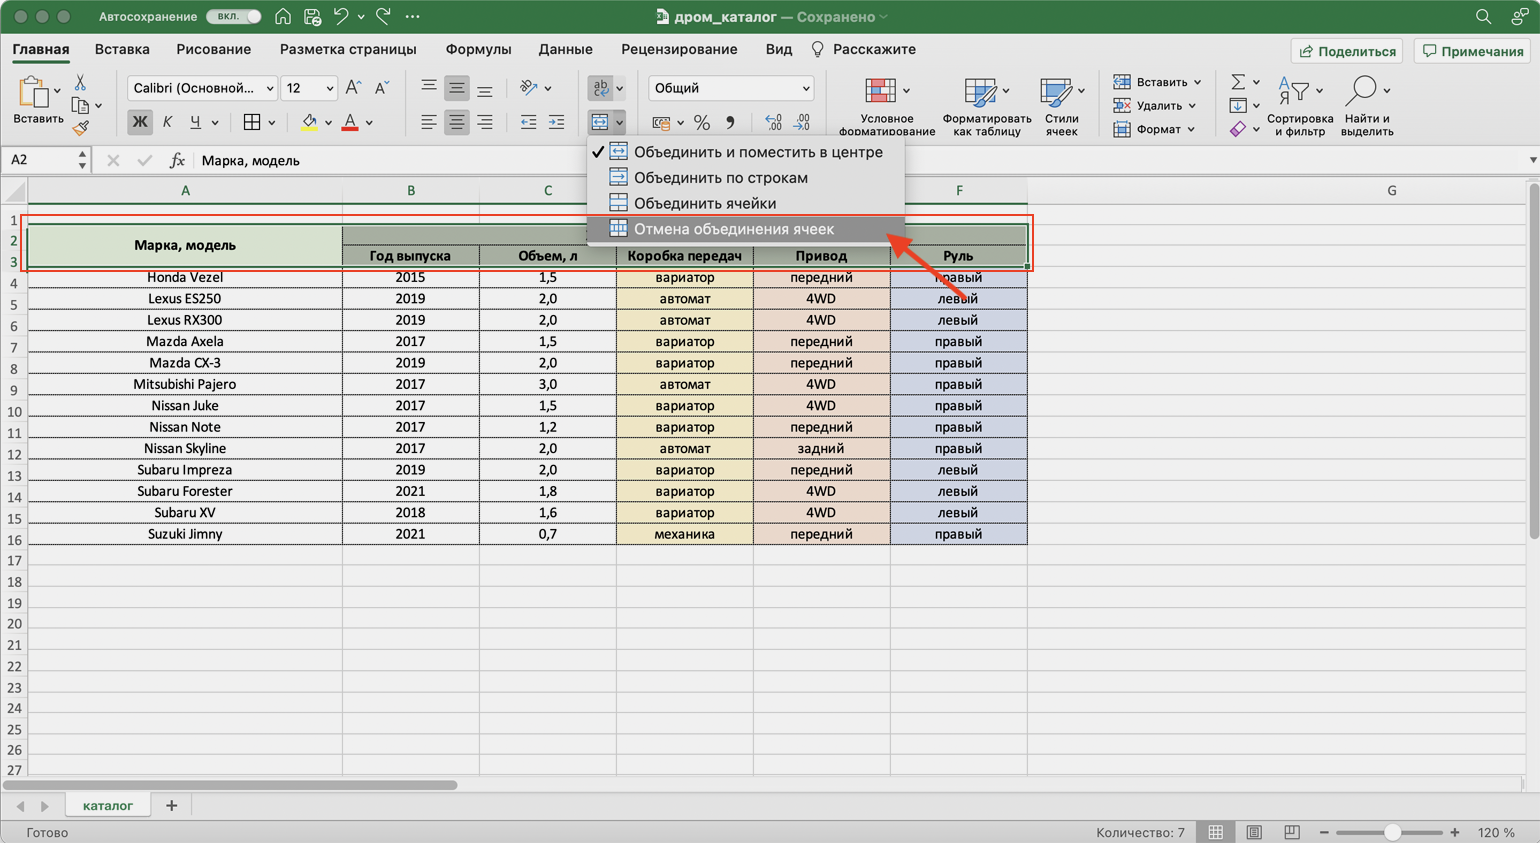Open Insert Function fx button
The width and height of the screenshot is (1540, 843).
point(177,160)
